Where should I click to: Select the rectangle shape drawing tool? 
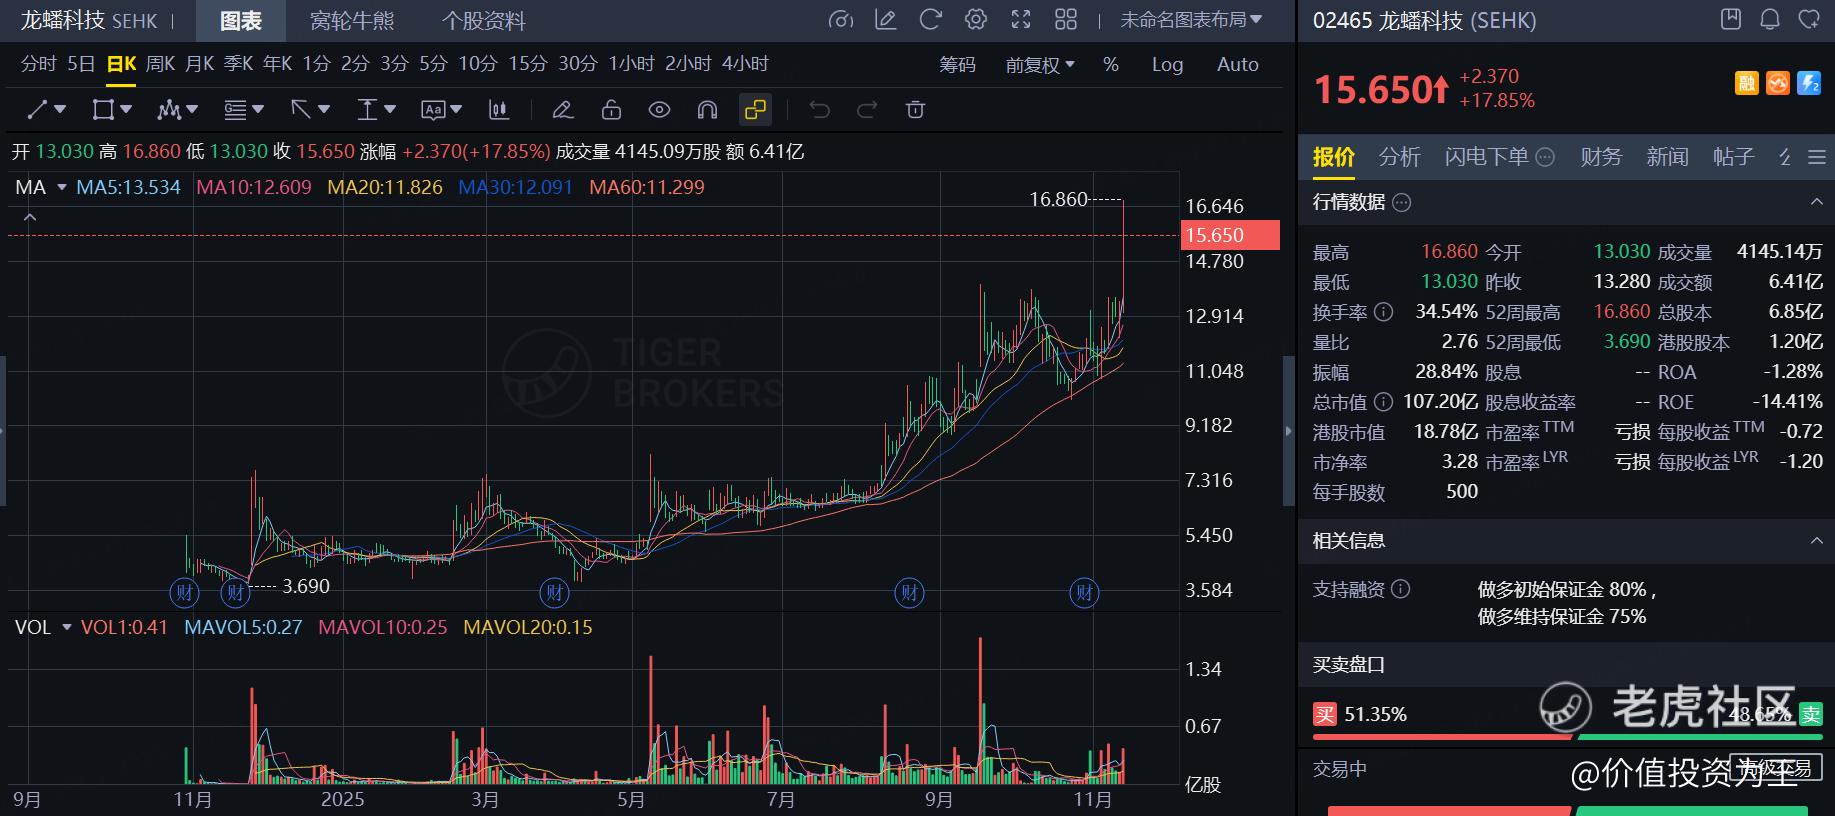tap(103, 110)
